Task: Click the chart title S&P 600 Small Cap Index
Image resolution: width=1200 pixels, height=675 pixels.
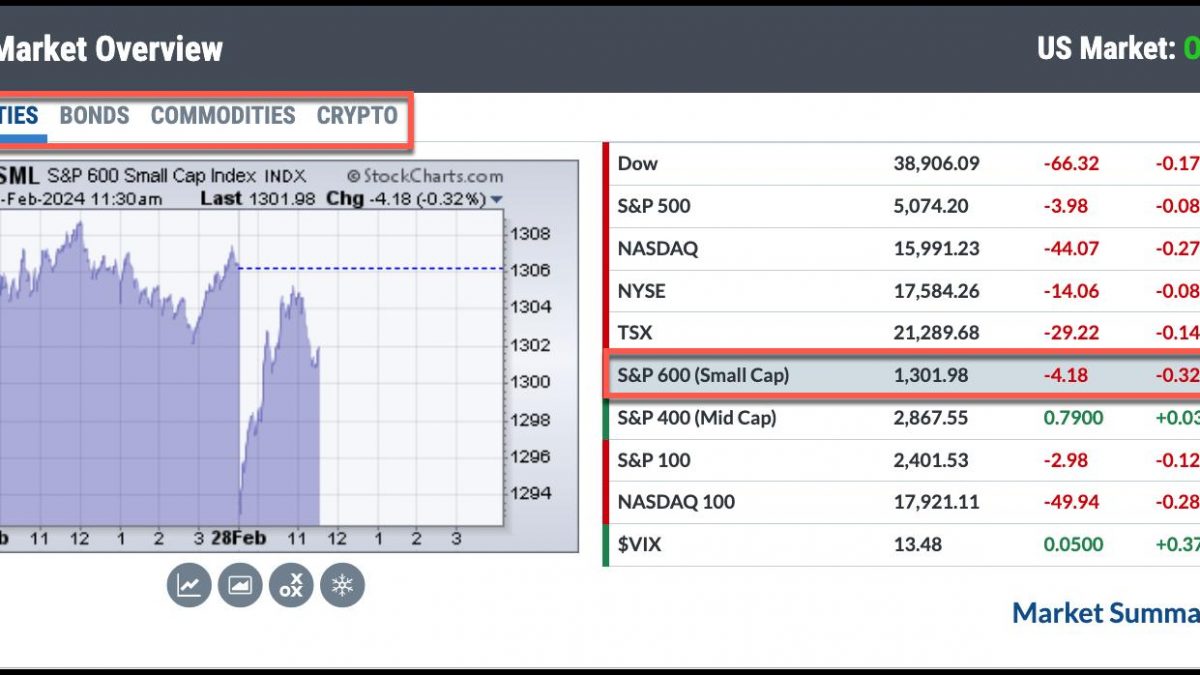Action: [152, 177]
